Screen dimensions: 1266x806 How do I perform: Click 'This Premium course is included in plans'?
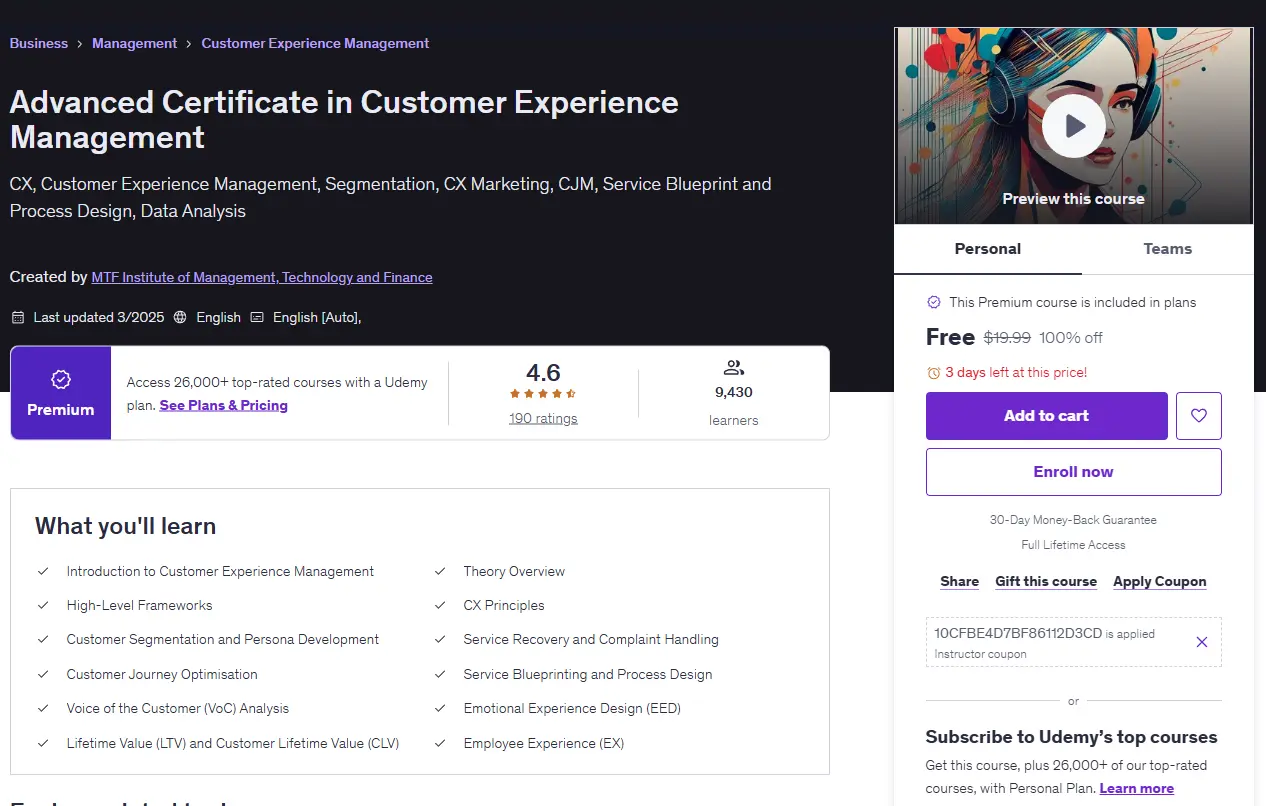[x=1073, y=302]
